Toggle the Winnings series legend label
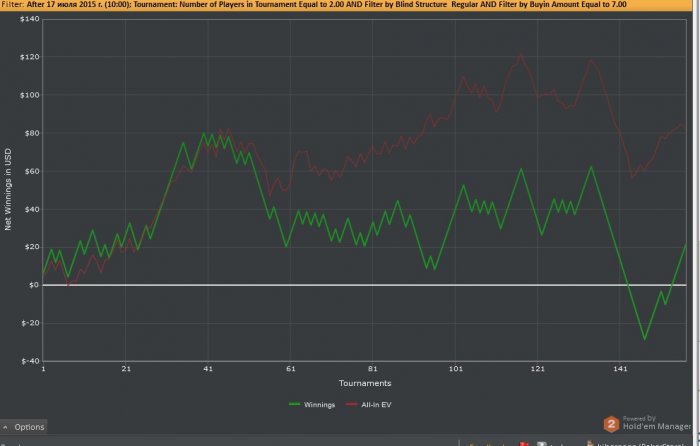This screenshot has width=700, height=446. (319, 404)
